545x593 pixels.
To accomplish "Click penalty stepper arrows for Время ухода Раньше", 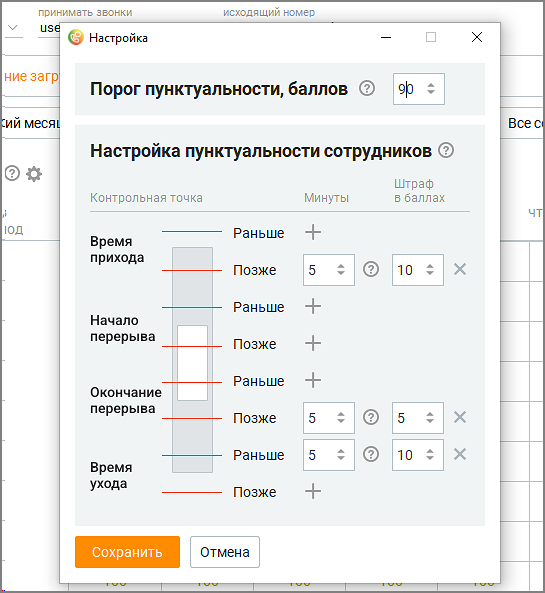I will point(430,455).
